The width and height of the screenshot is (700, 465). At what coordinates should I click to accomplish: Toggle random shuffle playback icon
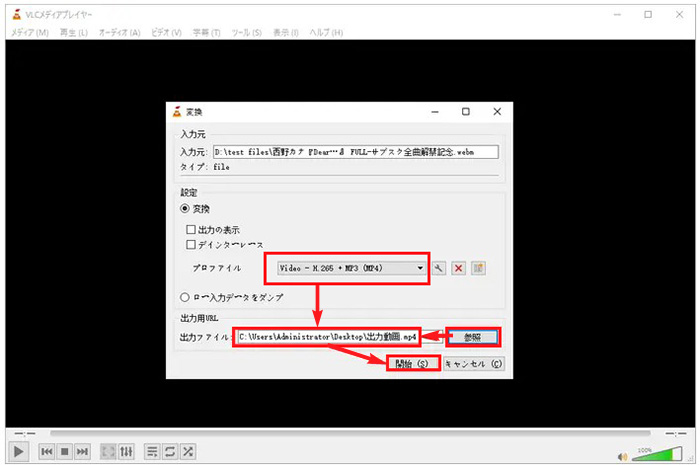(x=188, y=452)
